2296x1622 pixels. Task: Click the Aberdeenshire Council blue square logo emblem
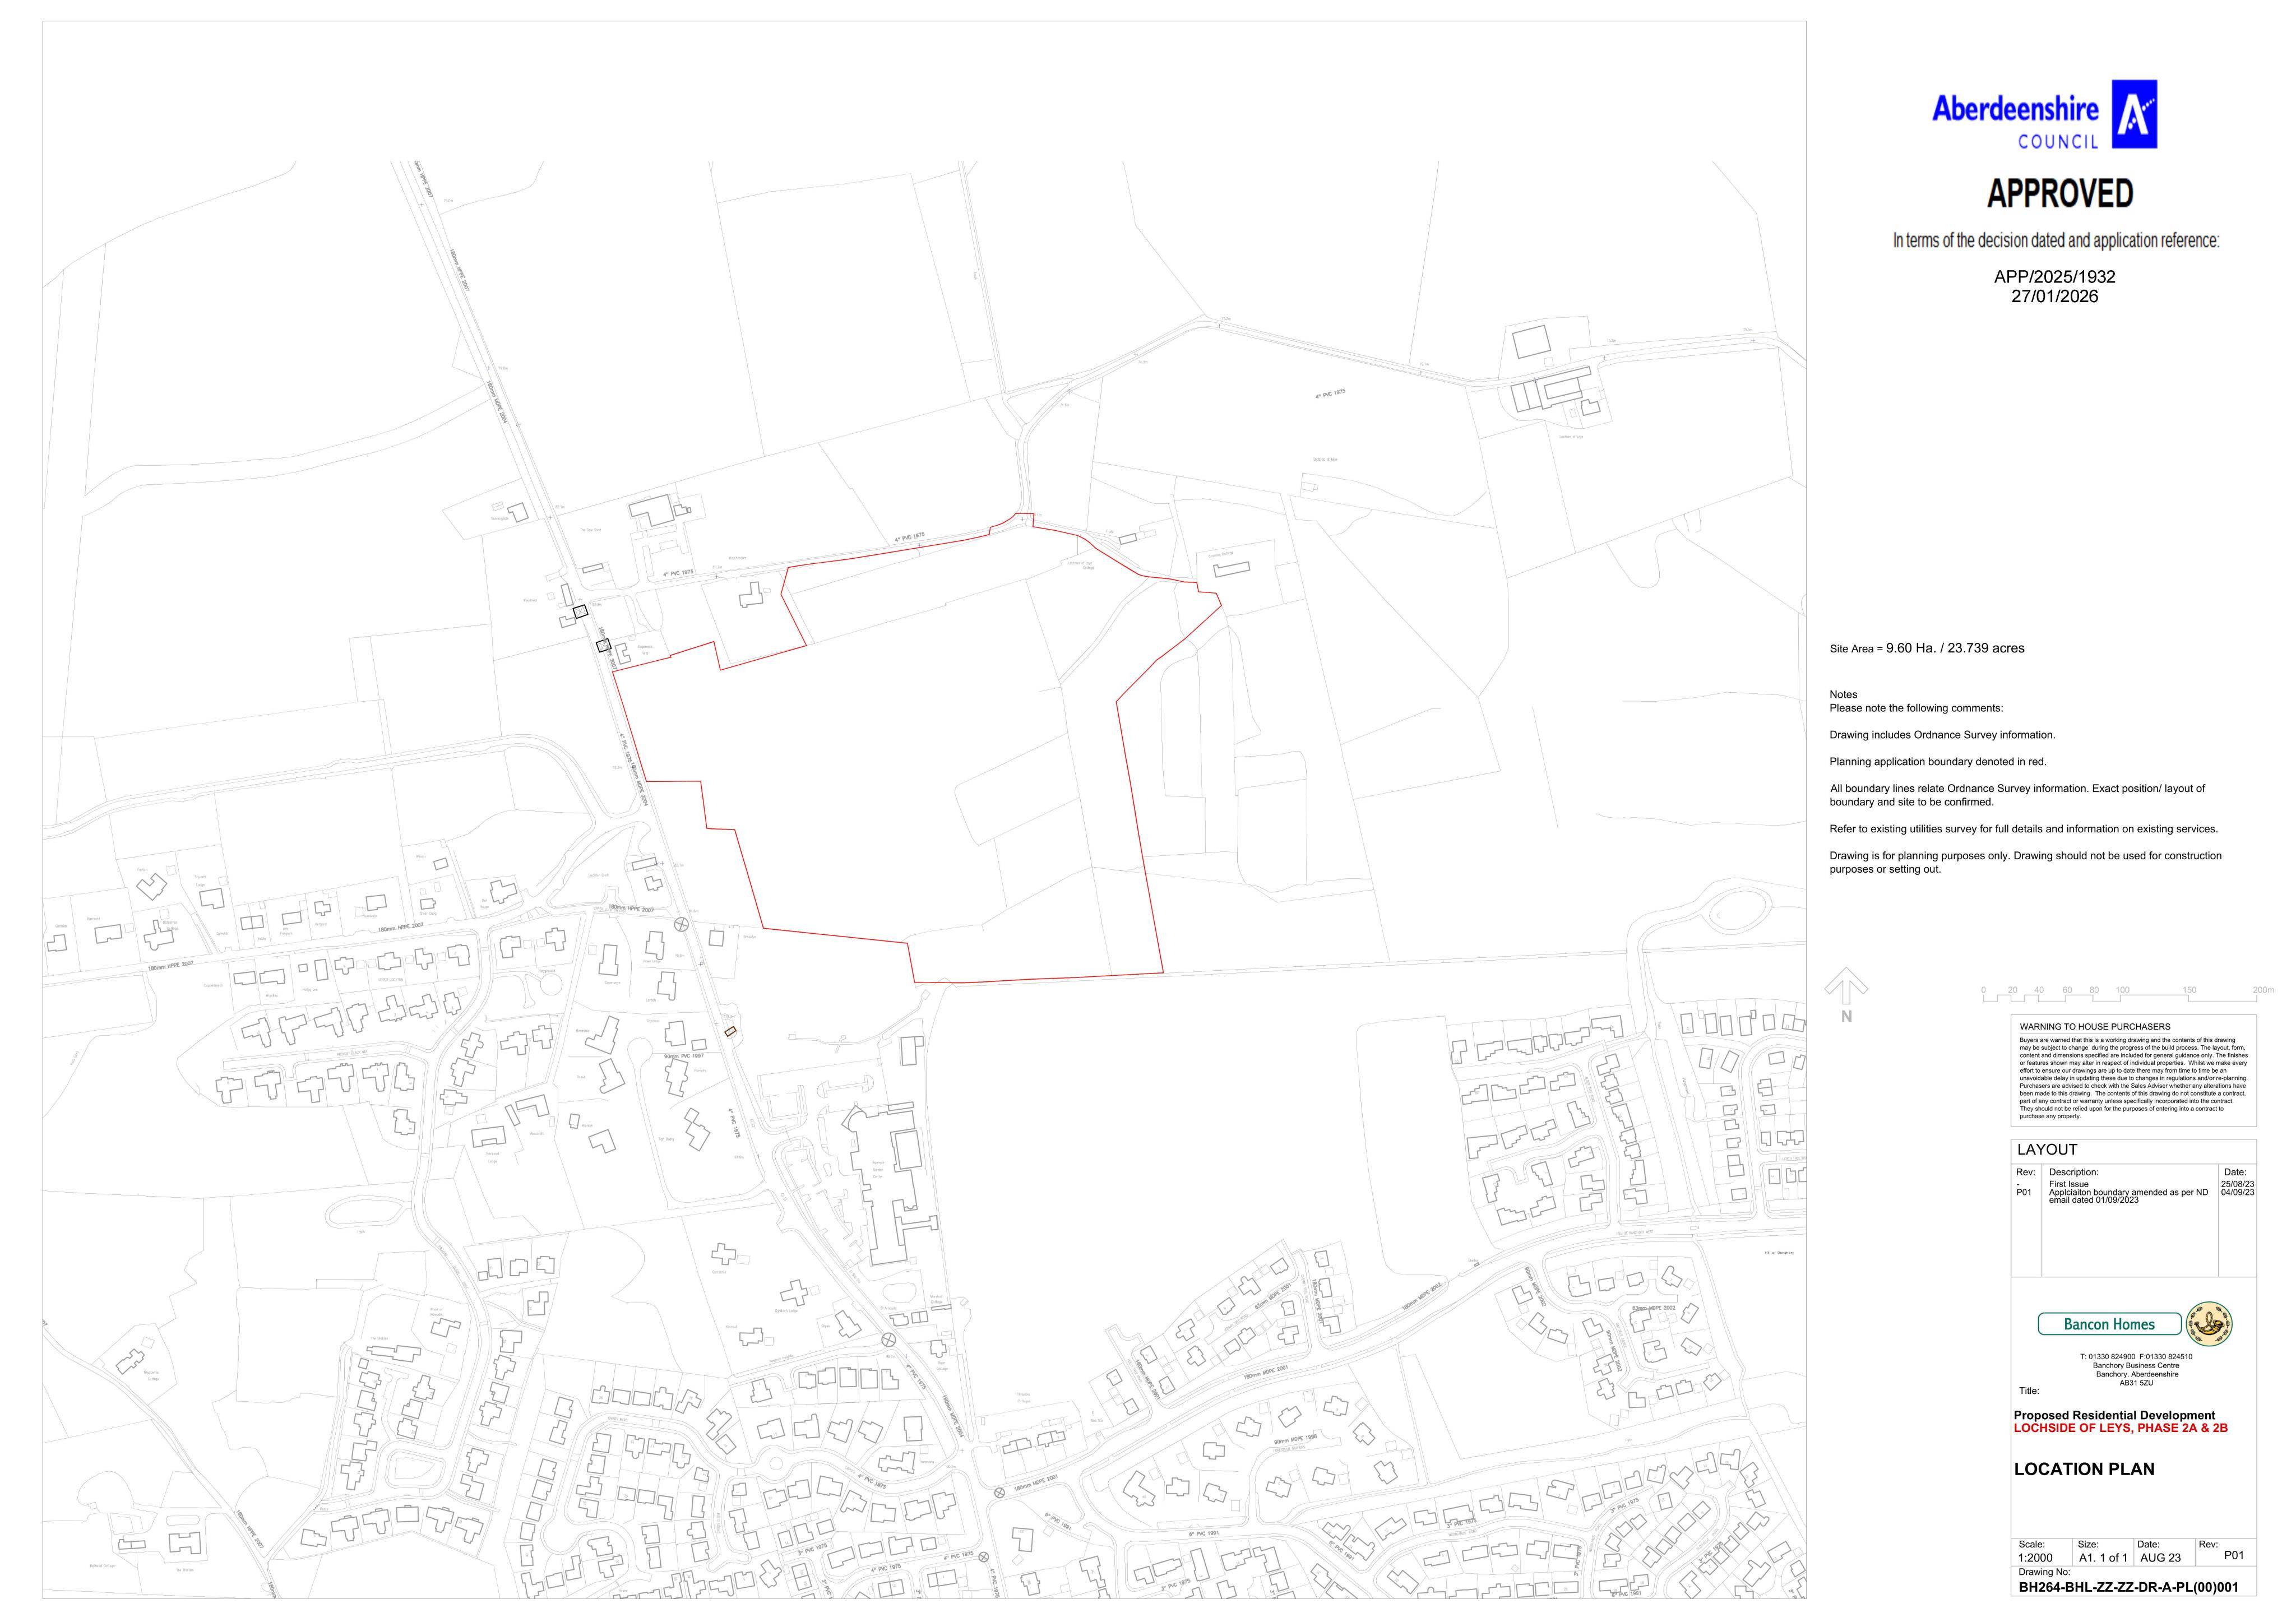pyautogui.click(x=2133, y=114)
